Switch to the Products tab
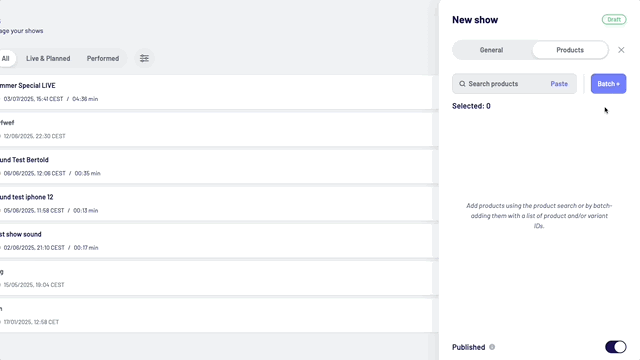Viewport: 640px width, 360px height. pyautogui.click(x=570, y=50)
